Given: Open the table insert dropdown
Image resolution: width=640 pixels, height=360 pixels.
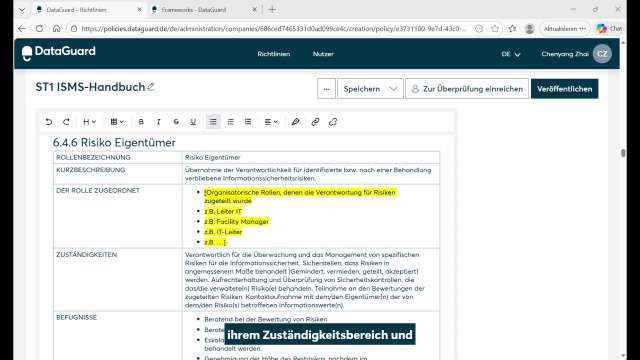Looking at the screenshot, I should click(117, 122).
